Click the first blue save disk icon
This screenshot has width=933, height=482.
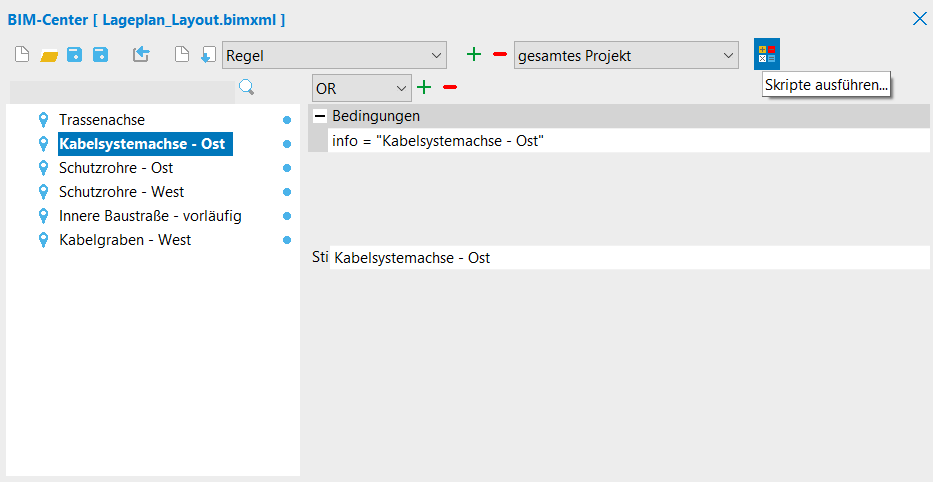[x=74, y=55]
